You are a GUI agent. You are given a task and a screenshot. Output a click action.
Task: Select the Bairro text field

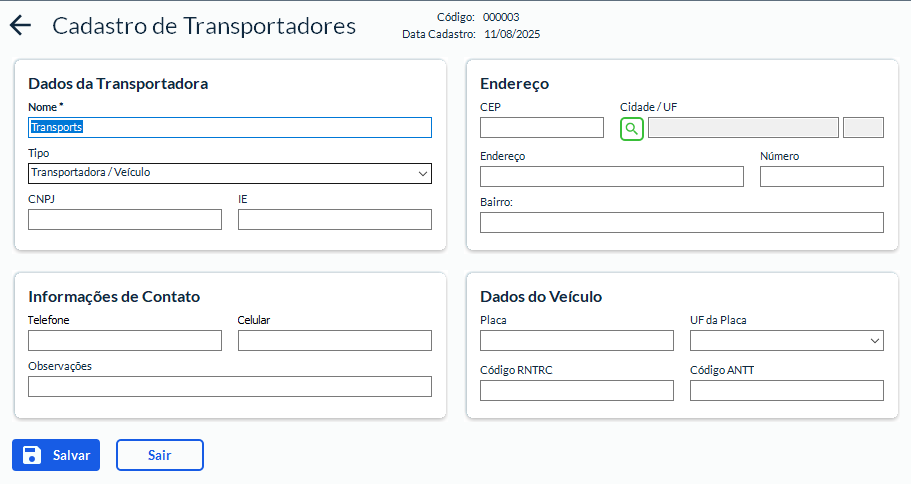coord(682,222)
